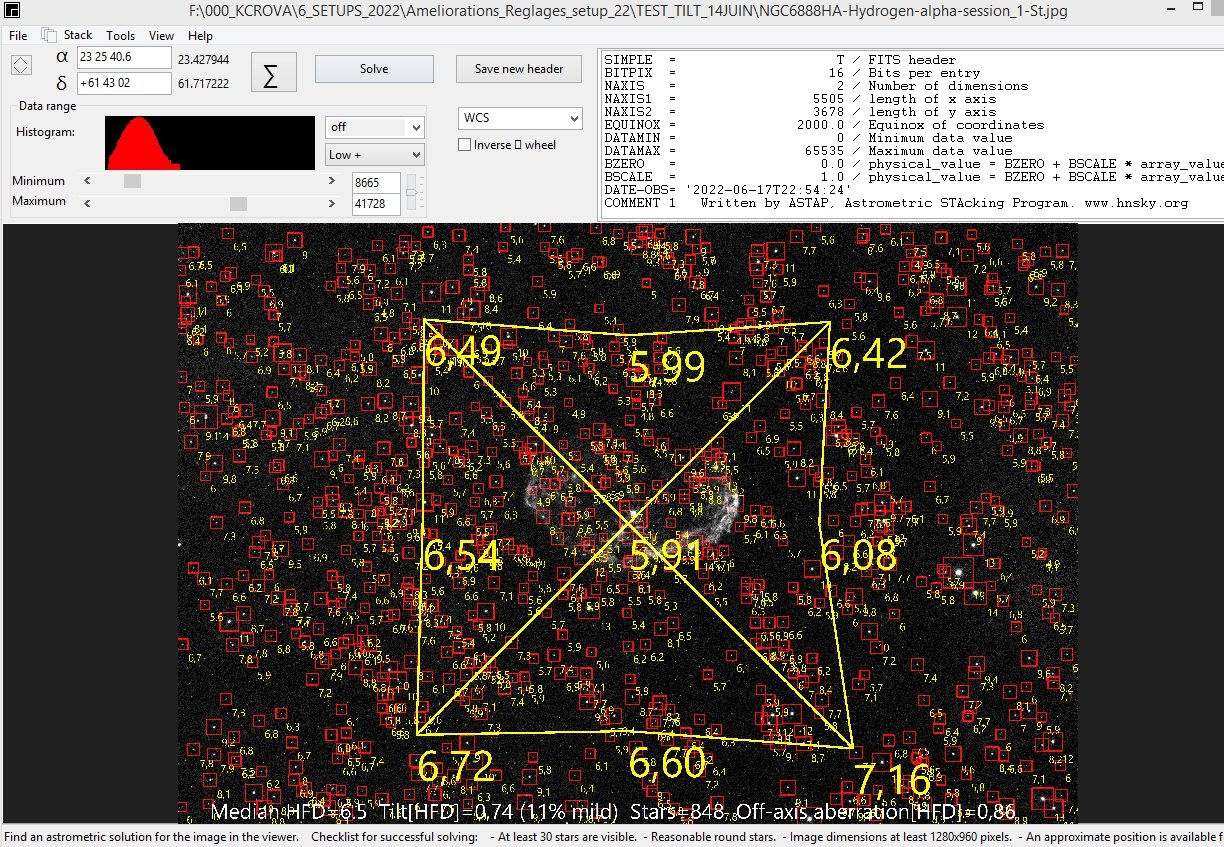Click the Solve button

374,69
